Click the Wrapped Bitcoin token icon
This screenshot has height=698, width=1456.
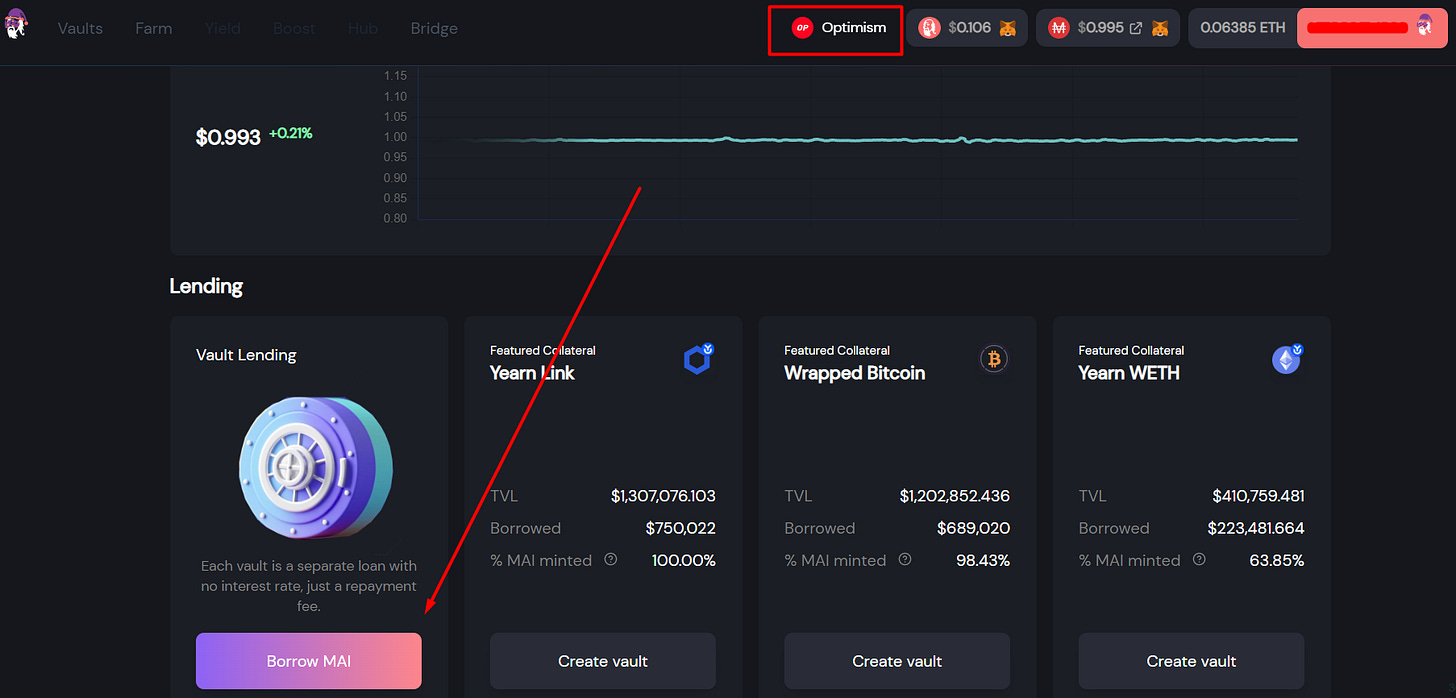click(x=994, y=359)
